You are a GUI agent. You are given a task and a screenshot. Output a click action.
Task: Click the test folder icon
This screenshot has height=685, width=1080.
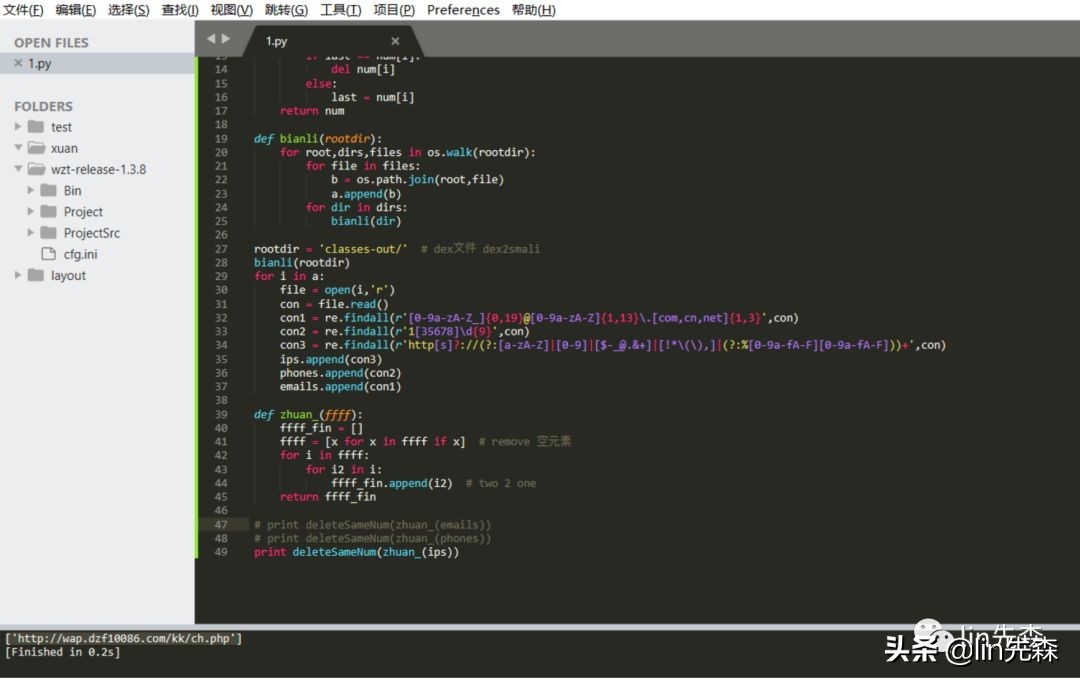36,127
